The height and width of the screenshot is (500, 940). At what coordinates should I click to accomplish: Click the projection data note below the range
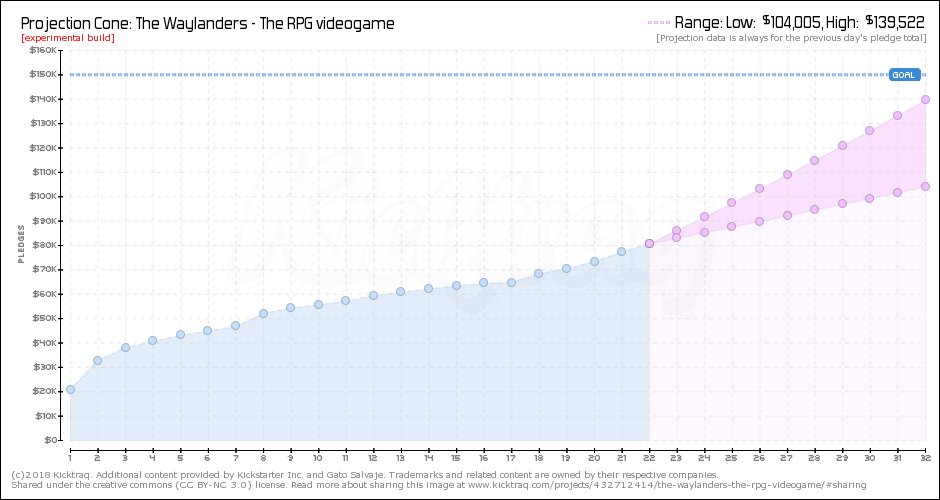[x=791, y=38]
